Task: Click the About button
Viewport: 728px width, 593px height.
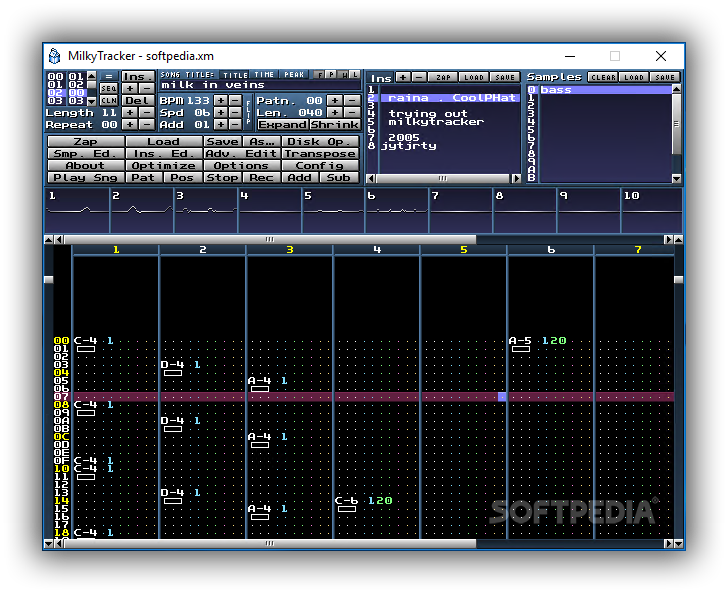Action: coord(85,166)
